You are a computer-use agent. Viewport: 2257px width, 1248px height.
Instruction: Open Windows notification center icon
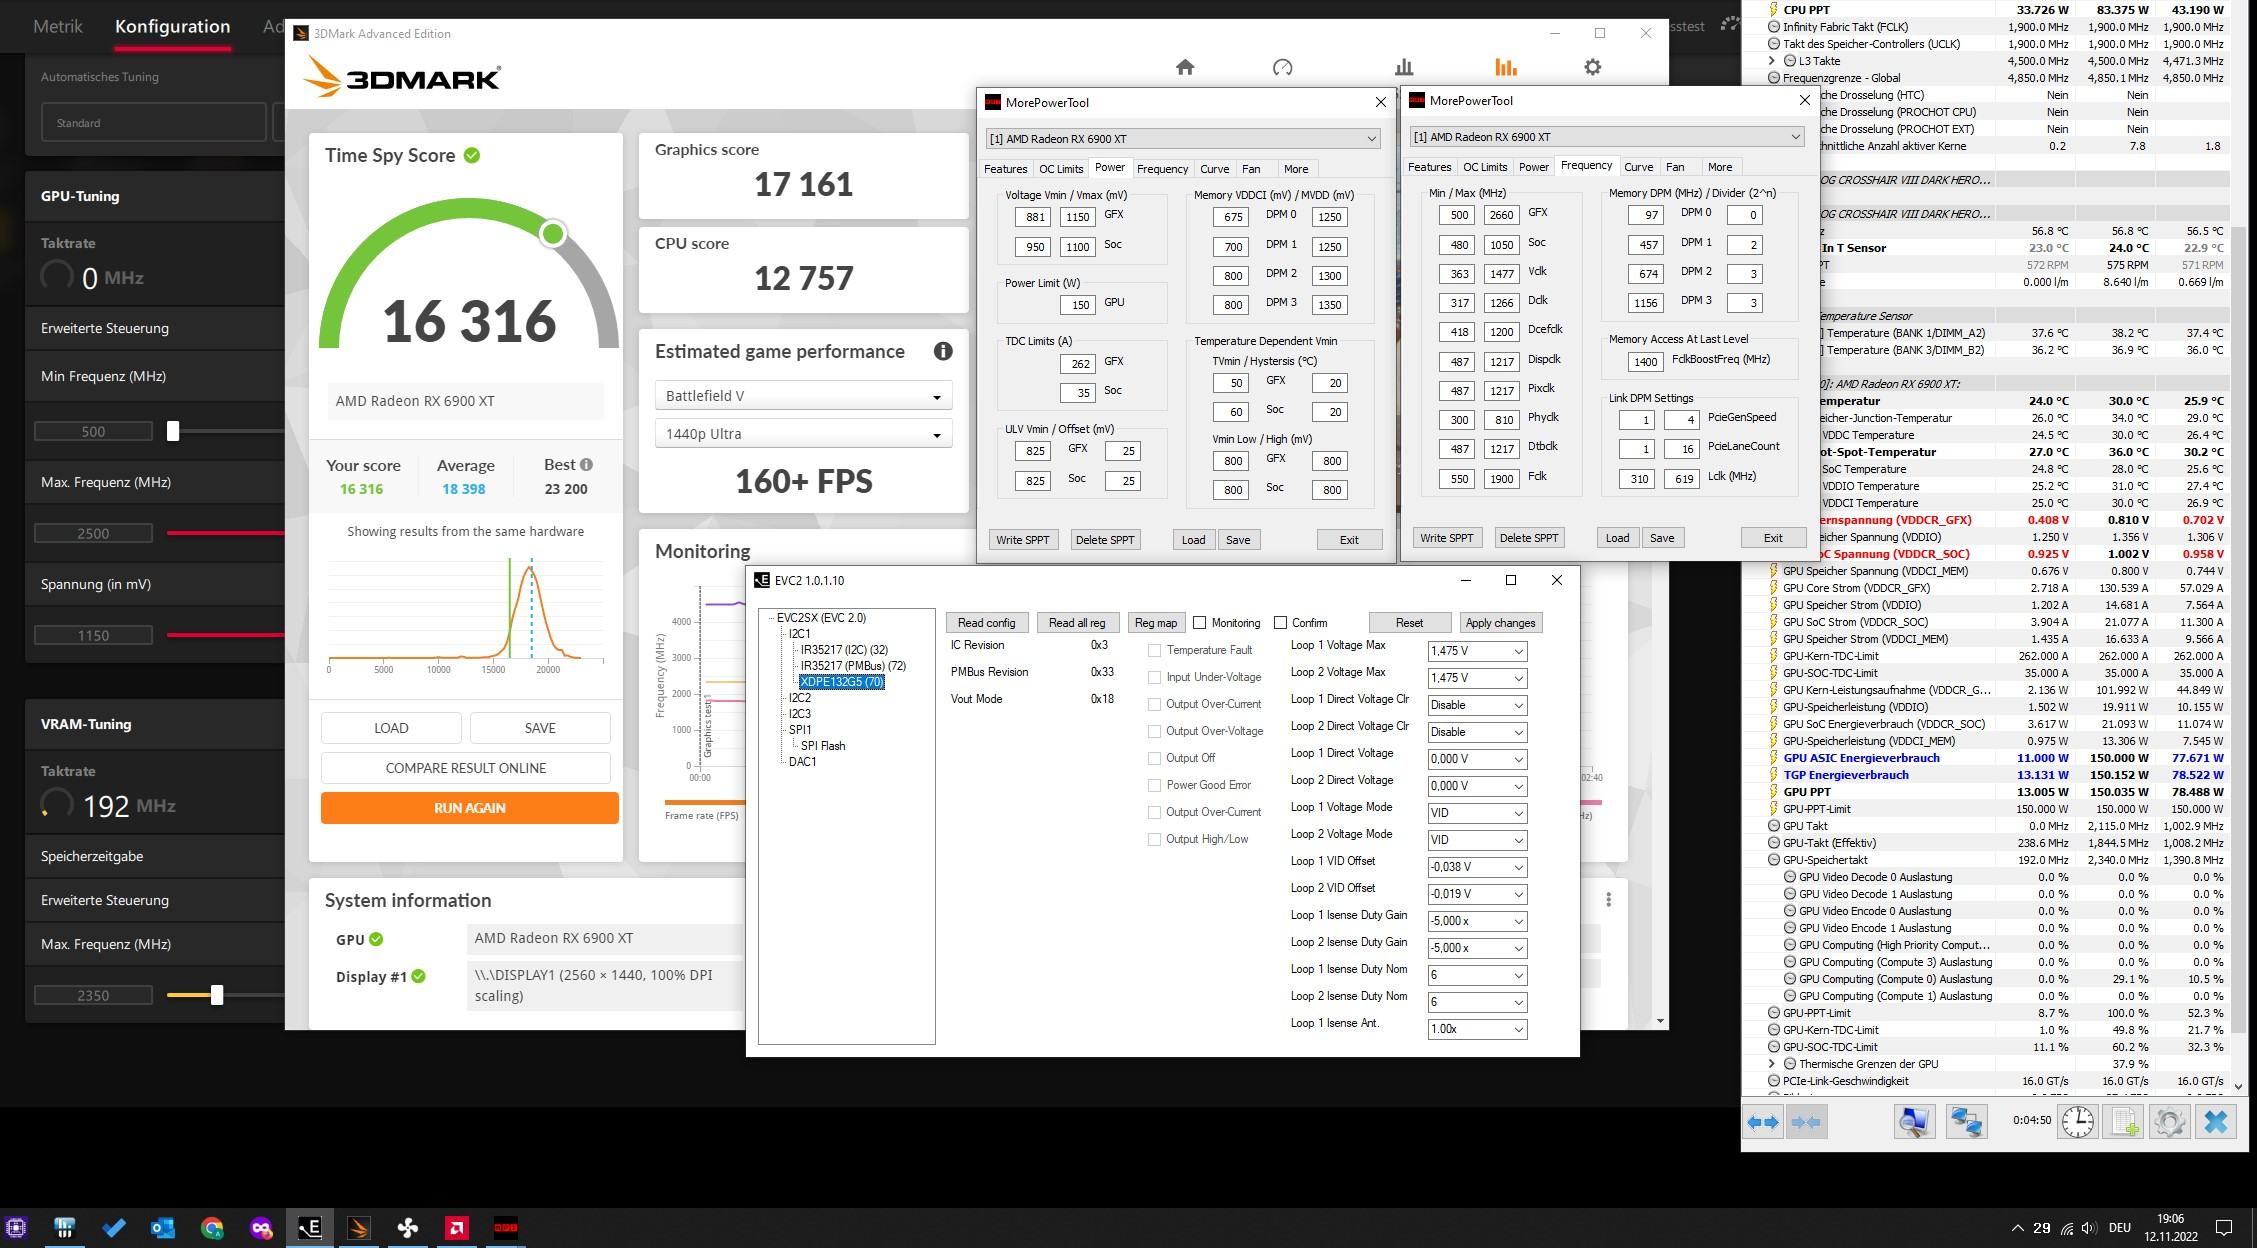coord(2224,1227)
